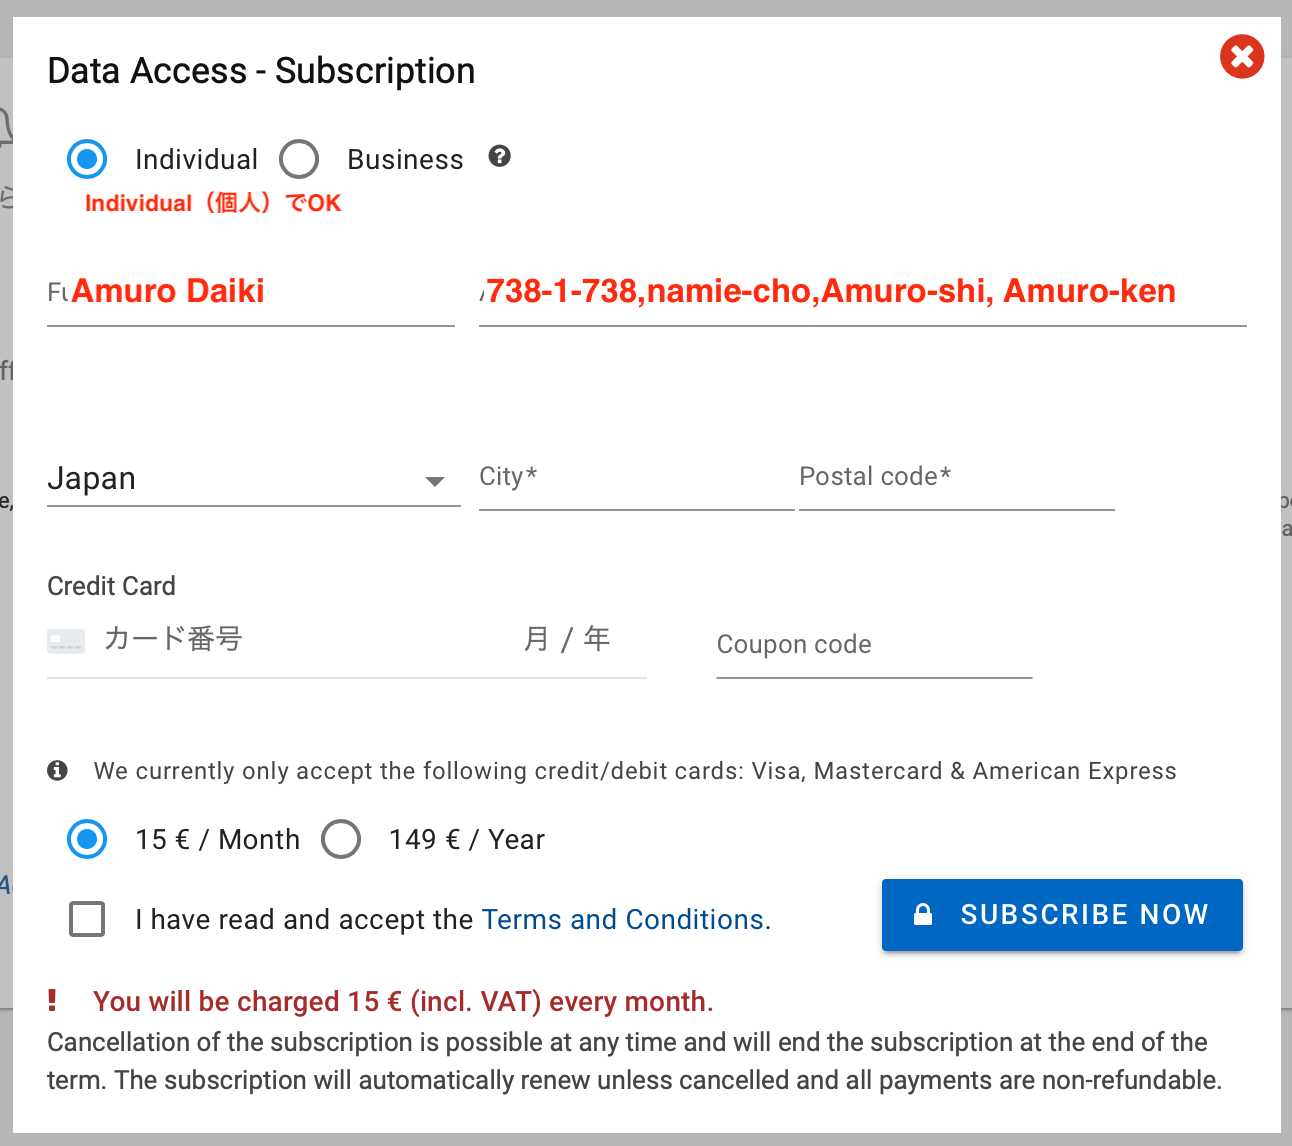Click the red exclamation mark warning icon
1292x1146 pixels.
[x=52, y=1000]
